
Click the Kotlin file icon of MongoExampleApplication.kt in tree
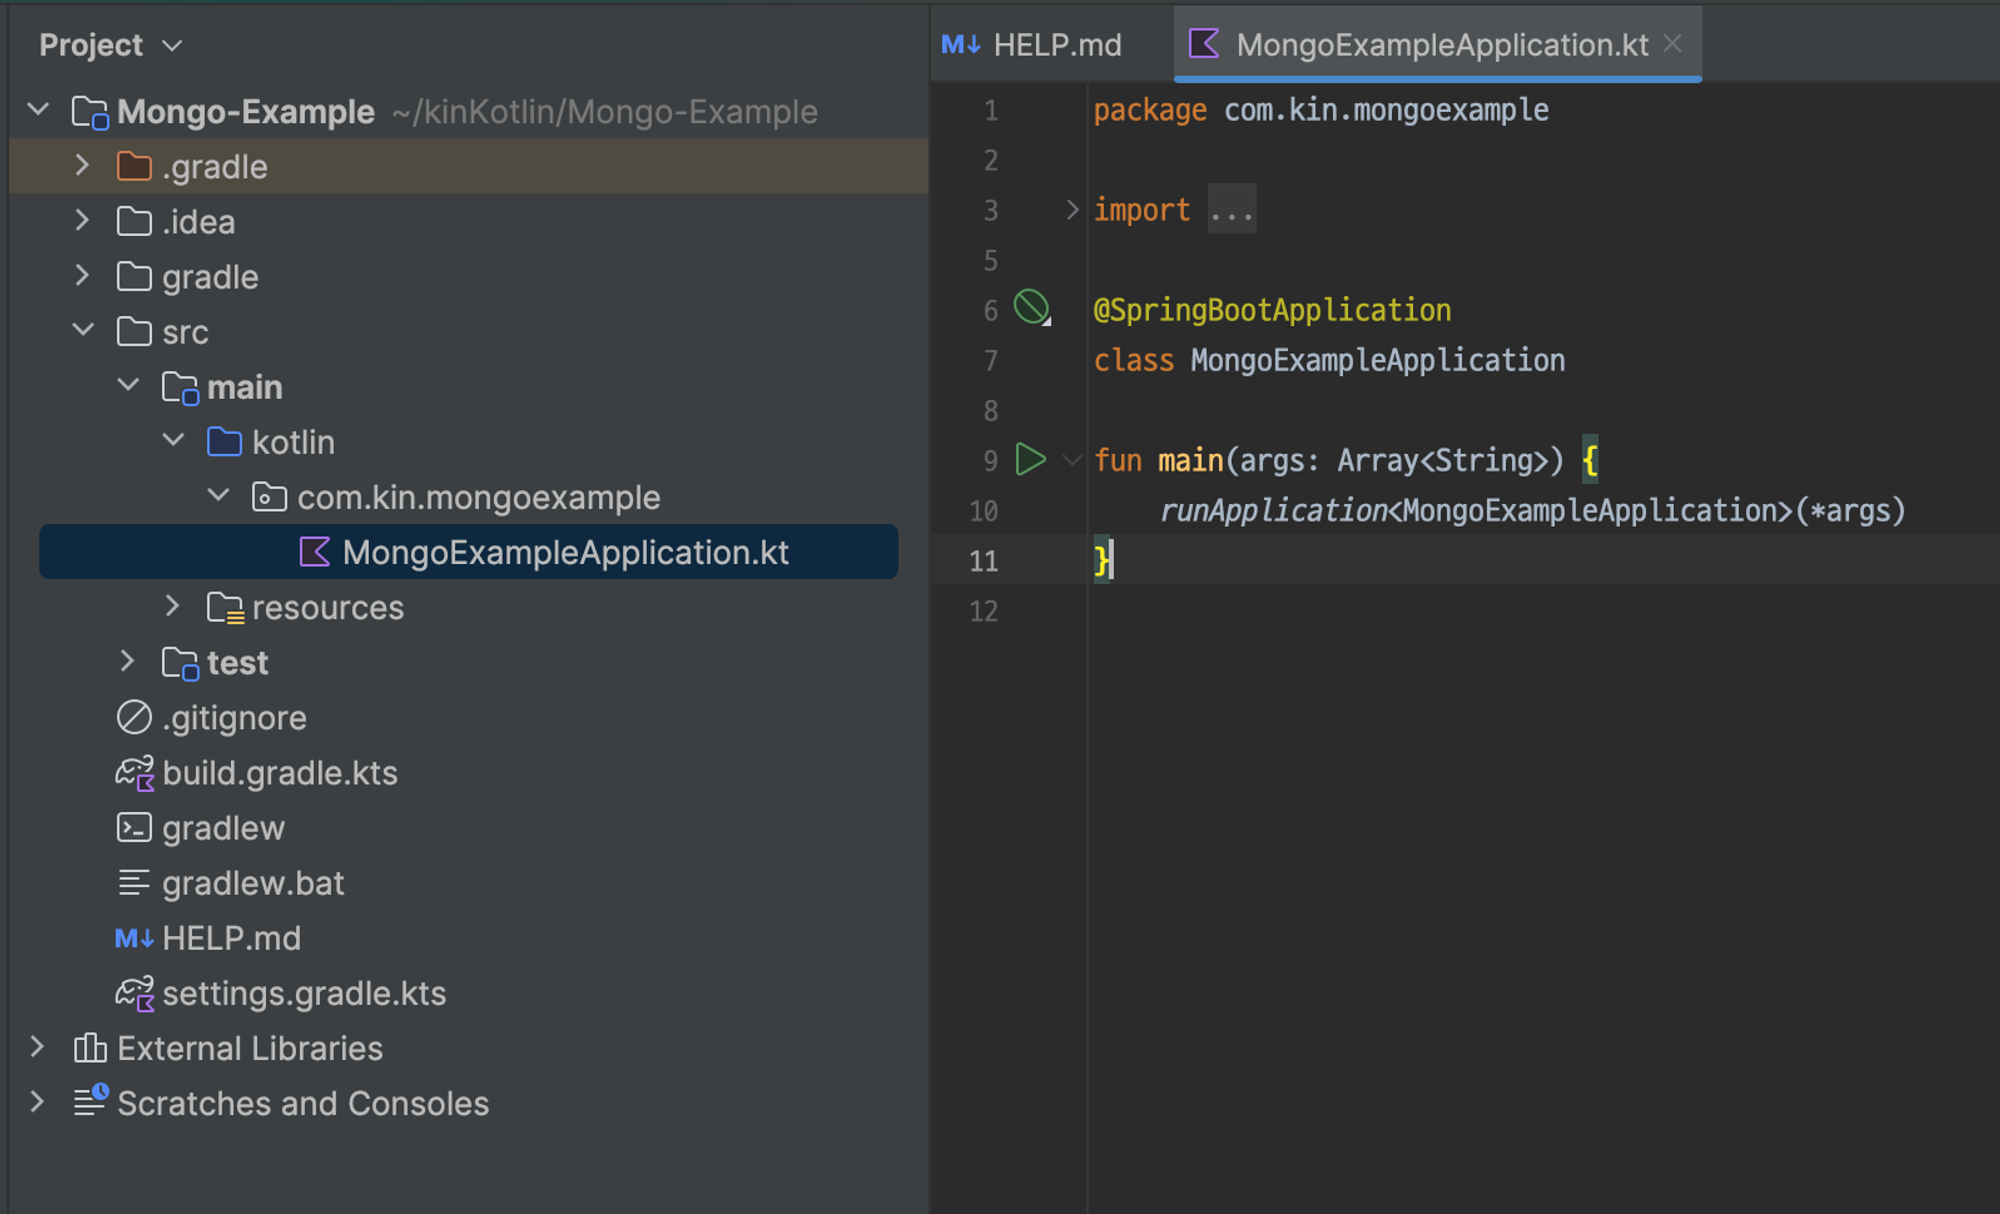[314, 552]
